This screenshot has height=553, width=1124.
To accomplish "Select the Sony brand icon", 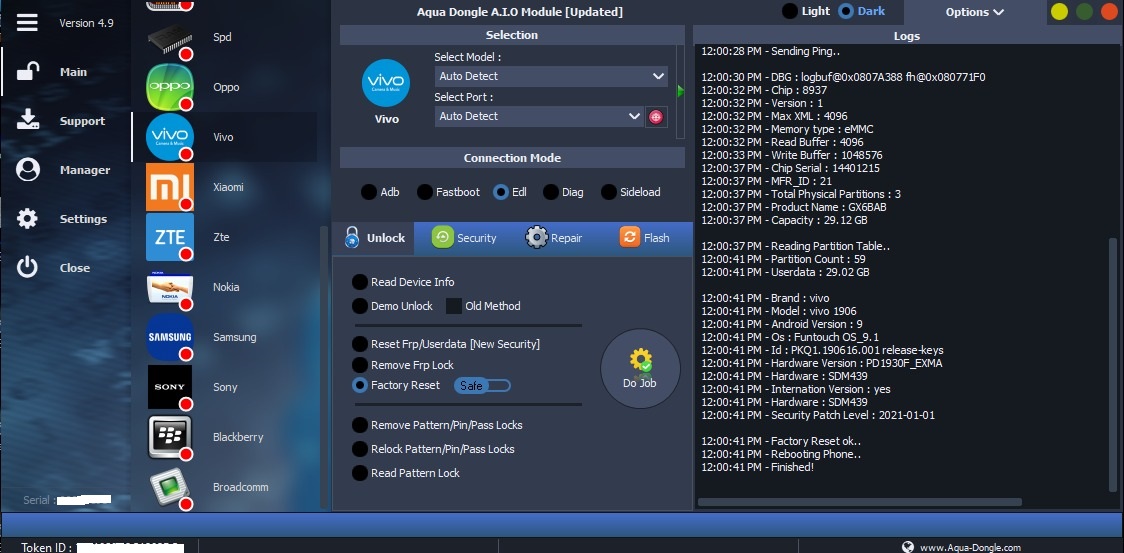I will coord(170,387).
